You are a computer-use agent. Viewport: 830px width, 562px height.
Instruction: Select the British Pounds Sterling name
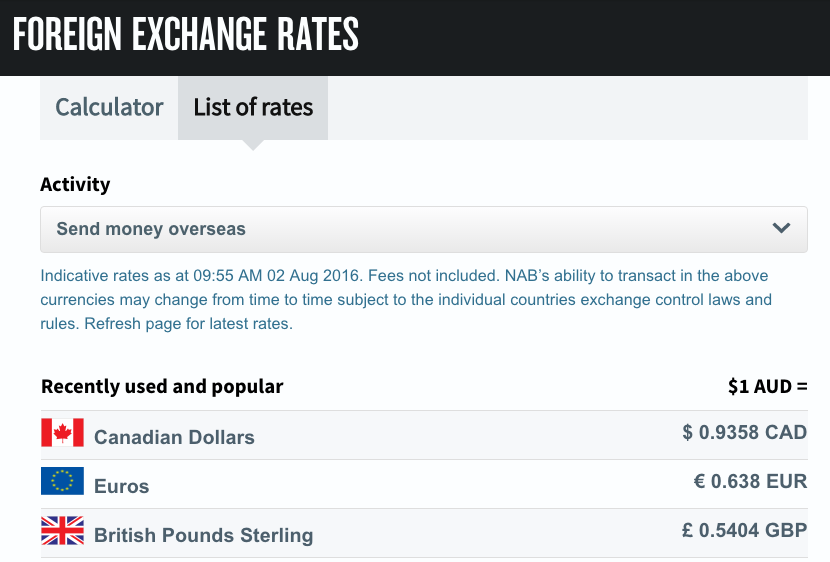point(204,535)
